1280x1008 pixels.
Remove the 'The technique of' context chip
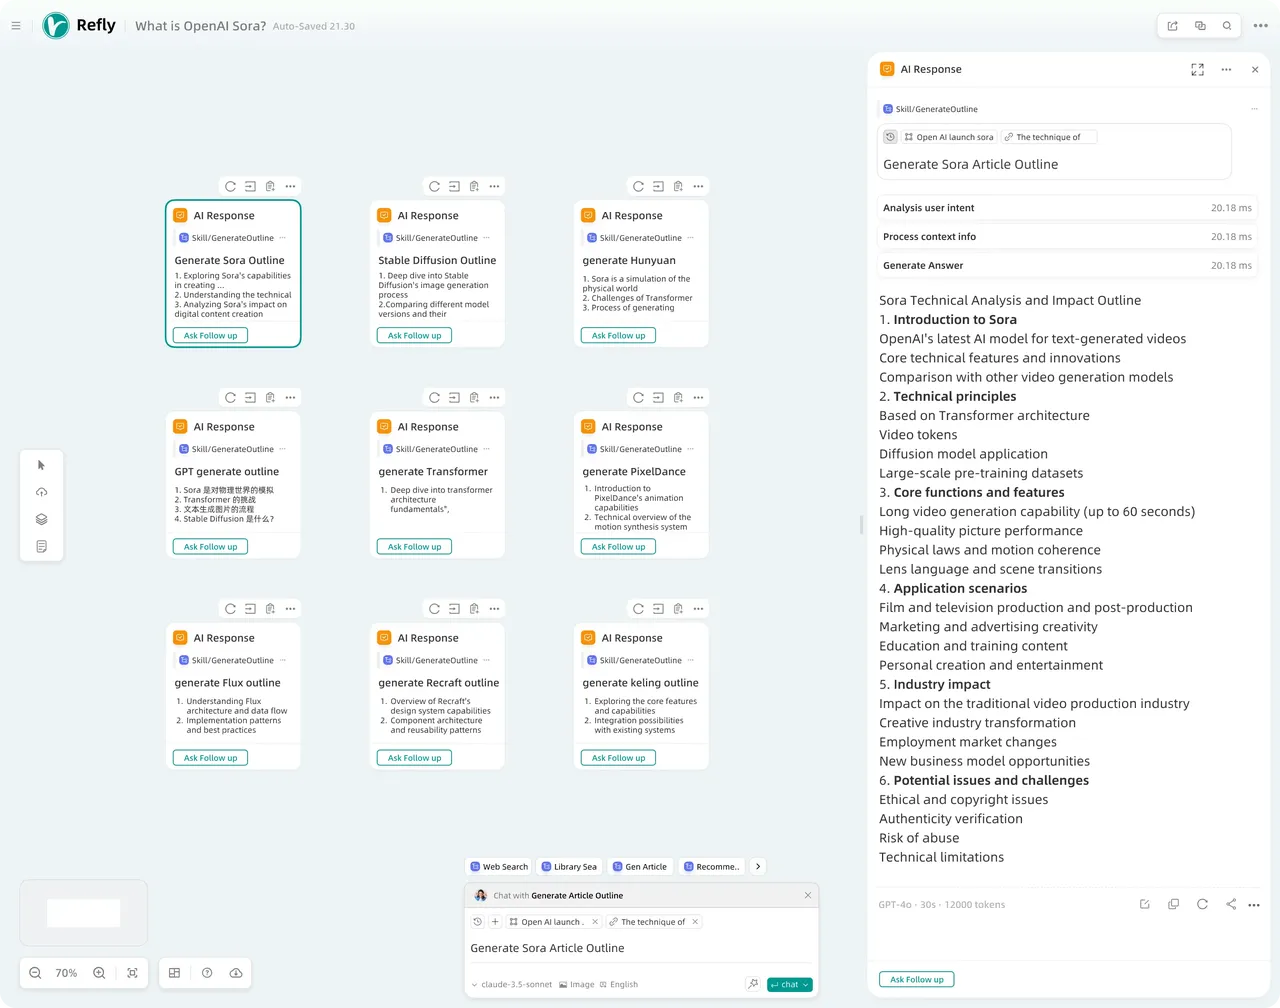(695, 922)
